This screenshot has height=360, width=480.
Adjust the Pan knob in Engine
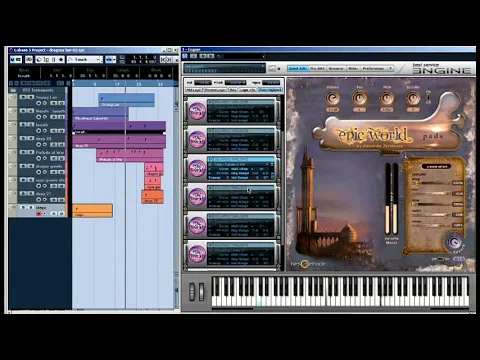point(359,98)
